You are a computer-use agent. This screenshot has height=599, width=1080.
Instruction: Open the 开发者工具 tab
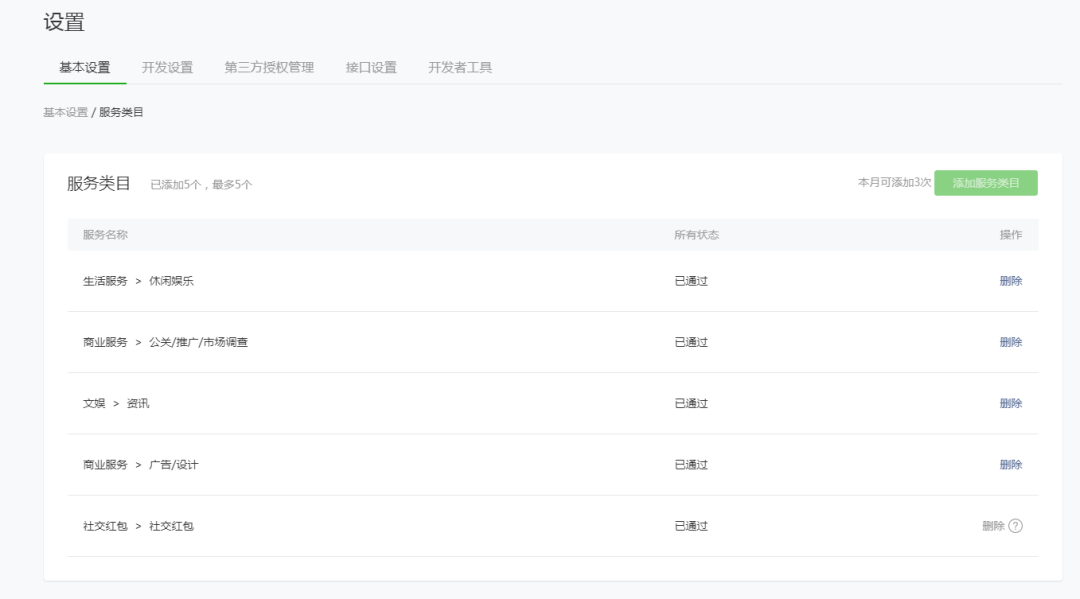(x=460, y=67)
